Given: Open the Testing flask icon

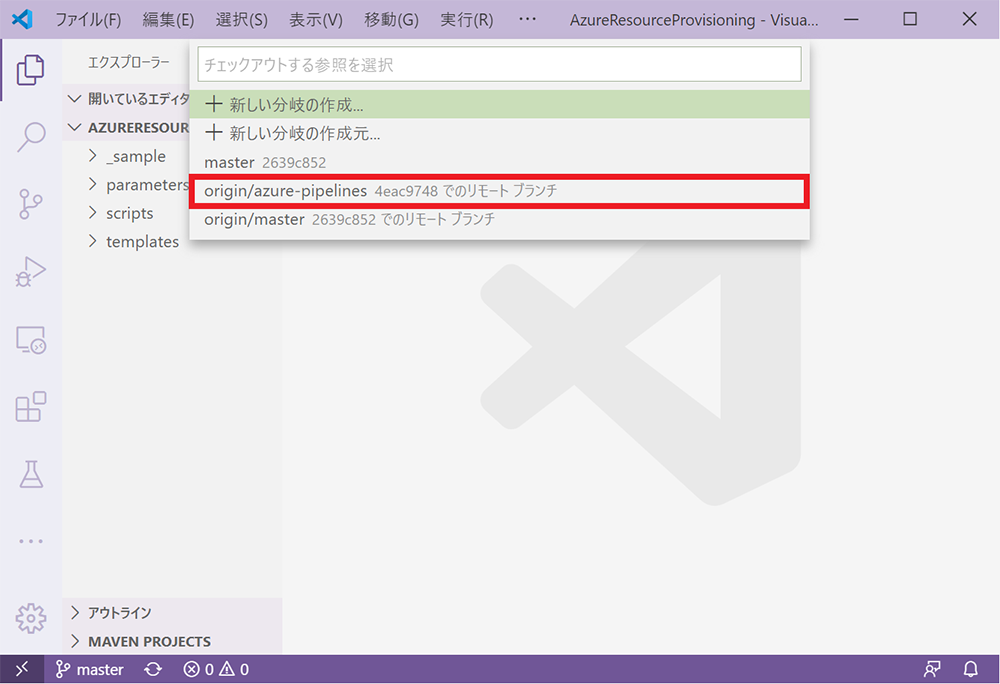Looking at the screenshot, I should coord(30,474).
